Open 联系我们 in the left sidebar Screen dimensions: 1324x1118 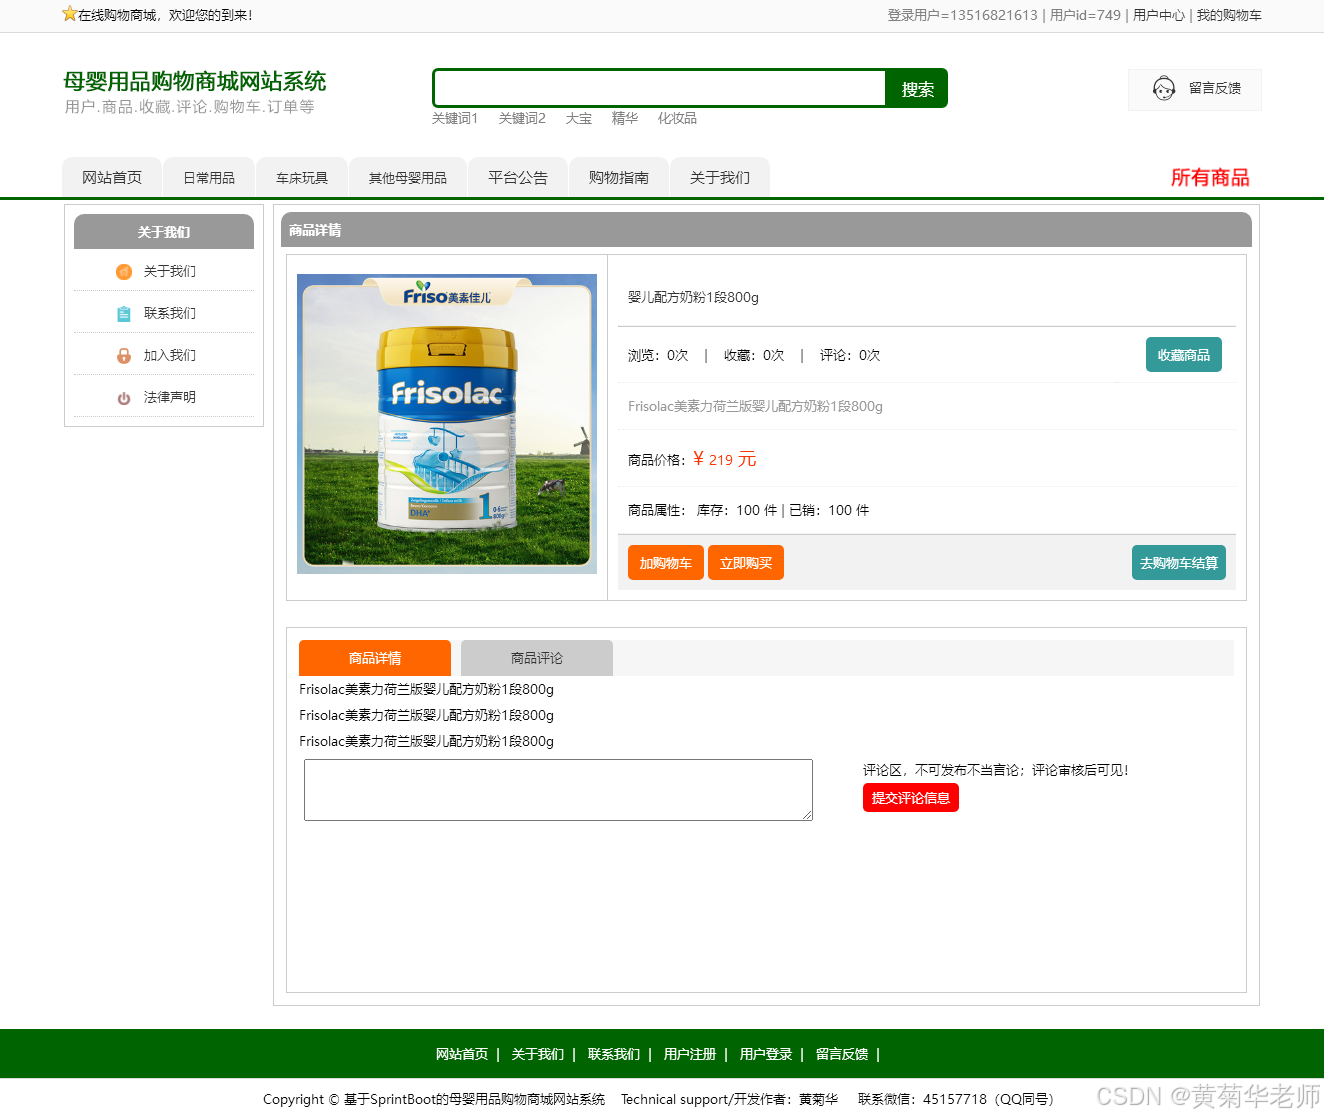[x=170, y=314]
